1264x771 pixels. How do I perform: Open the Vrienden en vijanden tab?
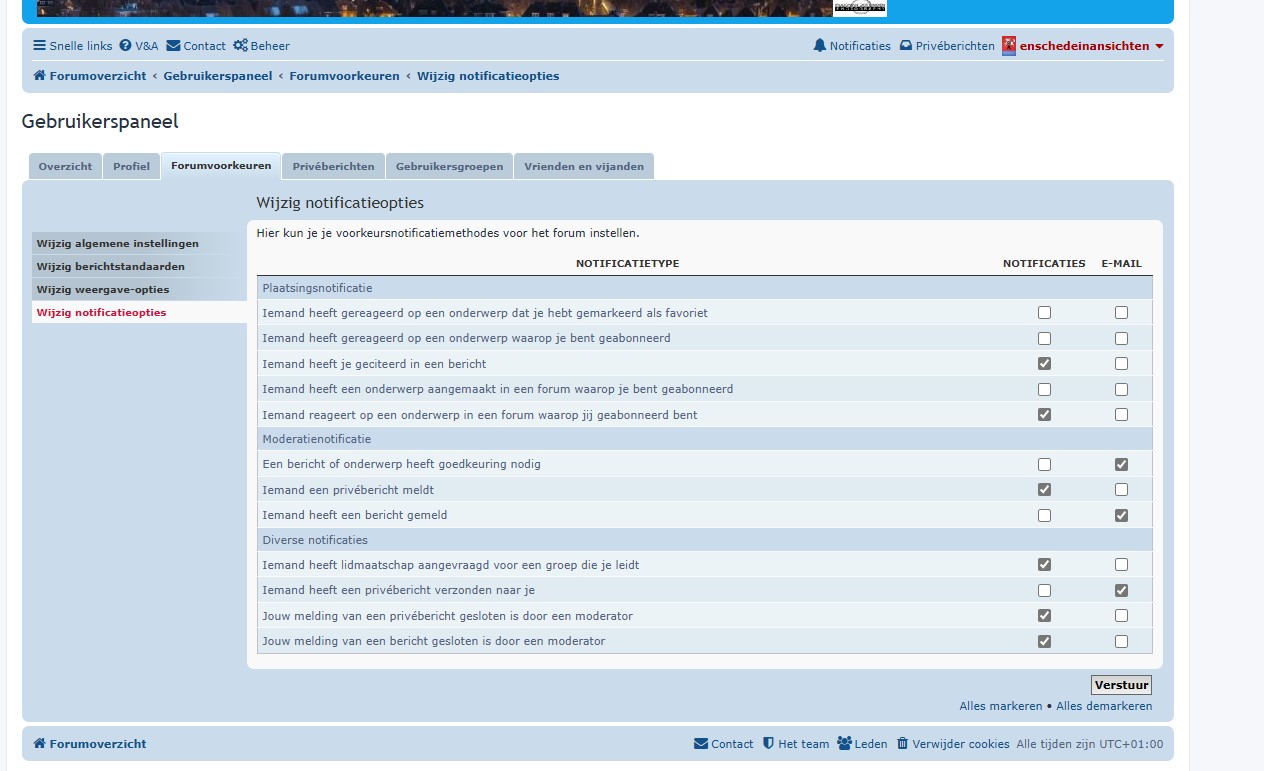coord(583,167)
